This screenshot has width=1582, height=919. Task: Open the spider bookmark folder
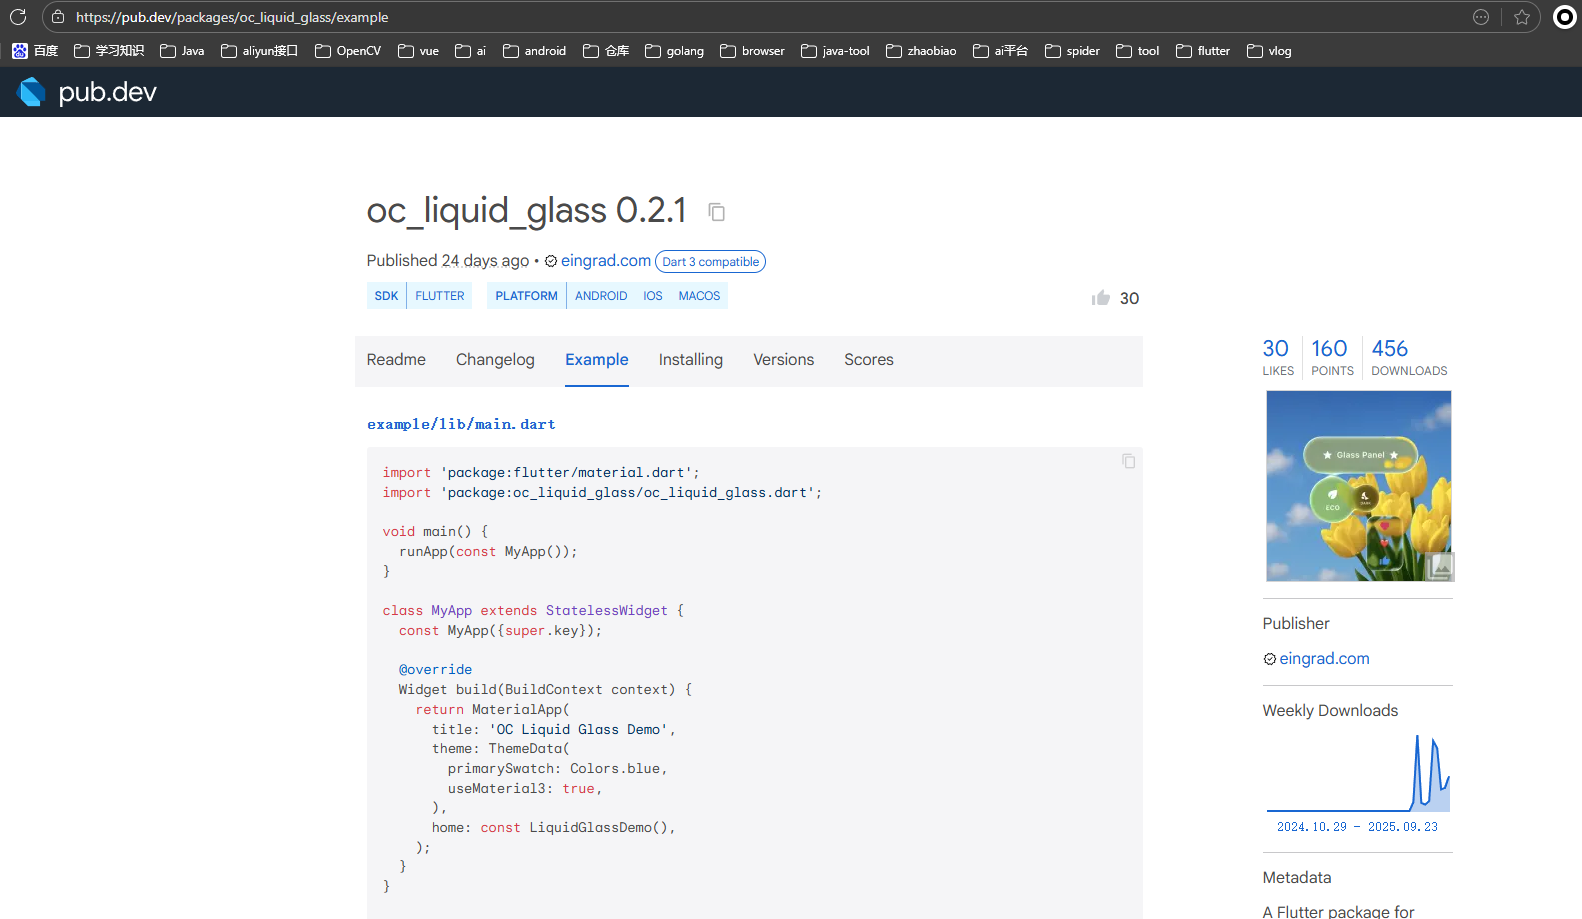[x=1072, y=51]
